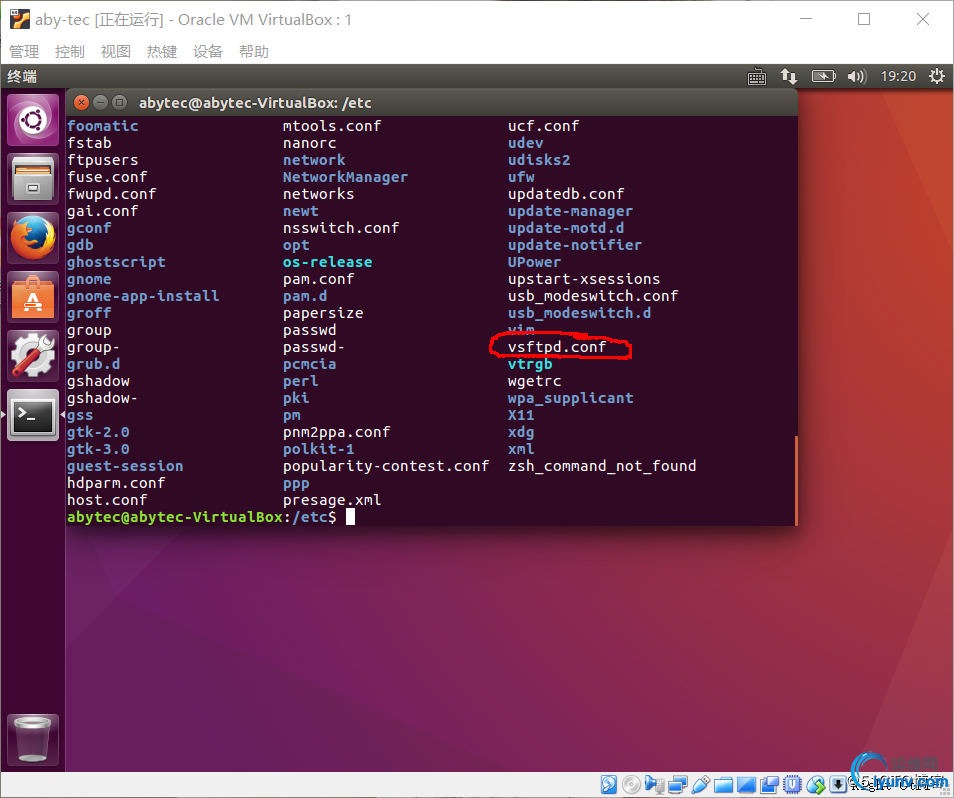Open the session gear menu in top panel
The height and width of the screenshot is (798, 954).
[937, 76]
